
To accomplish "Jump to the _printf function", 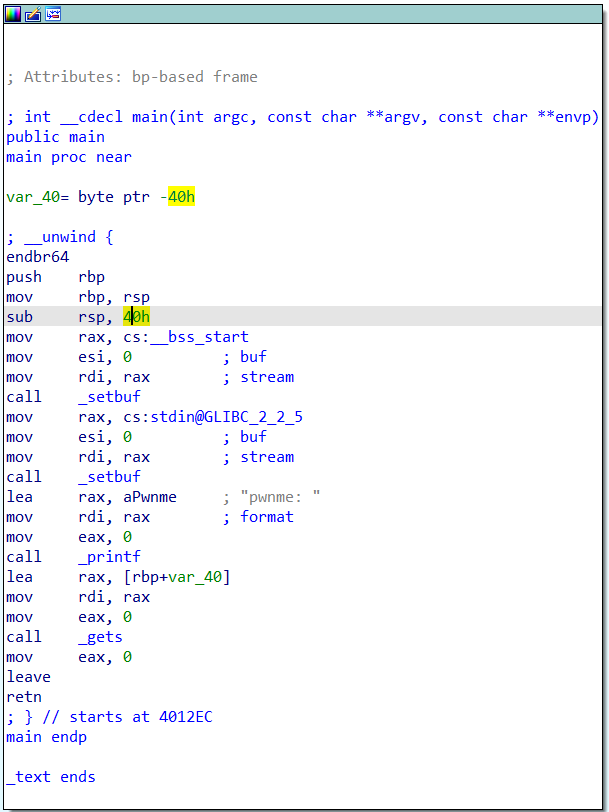I will pyautogui.click(x=109, y=557).
